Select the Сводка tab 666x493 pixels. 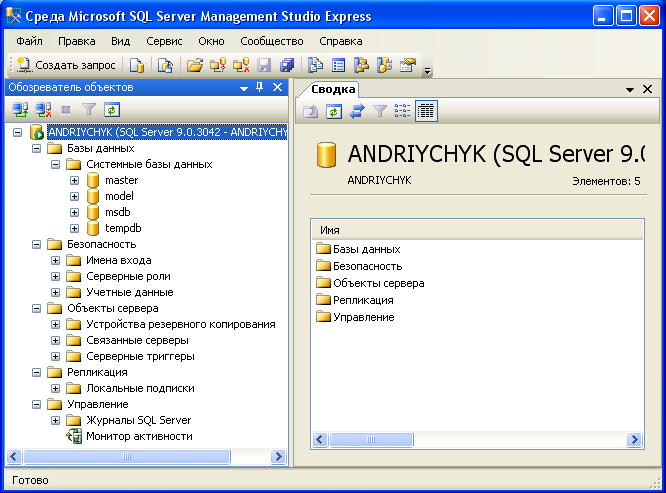pos(333,89)
